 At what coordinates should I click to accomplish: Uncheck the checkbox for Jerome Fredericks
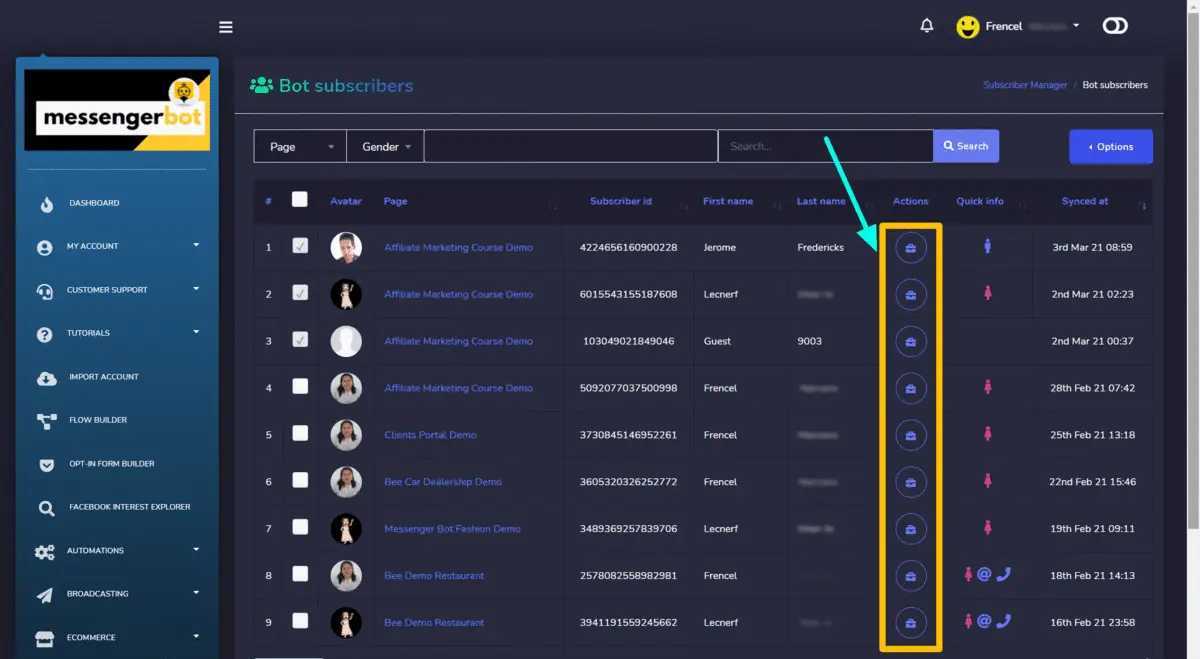300,246
